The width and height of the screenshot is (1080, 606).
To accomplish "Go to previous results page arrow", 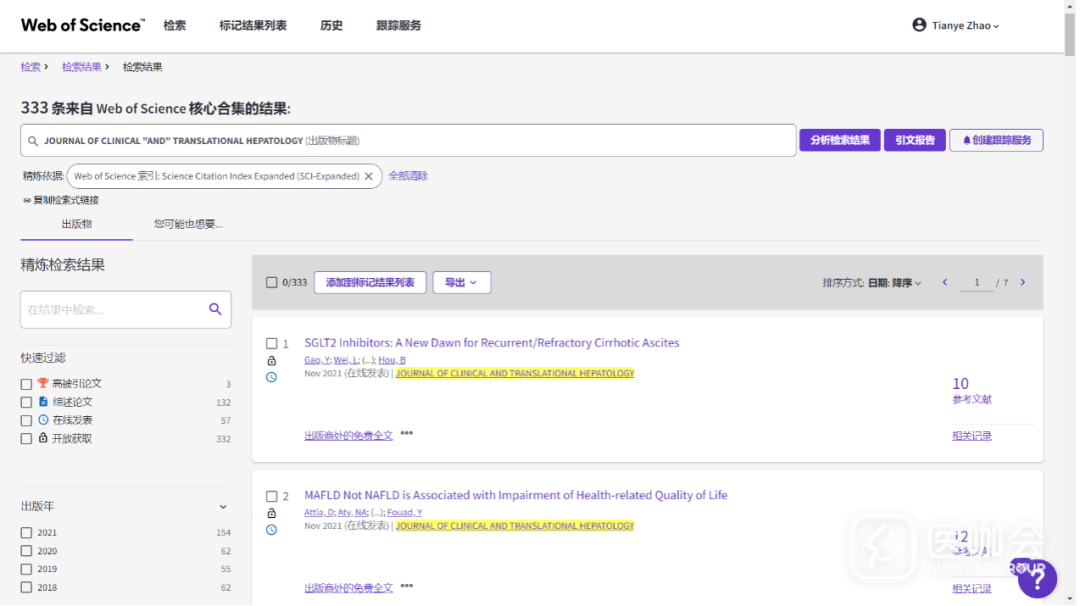I will pyautogui.click(x=945, y=283).
